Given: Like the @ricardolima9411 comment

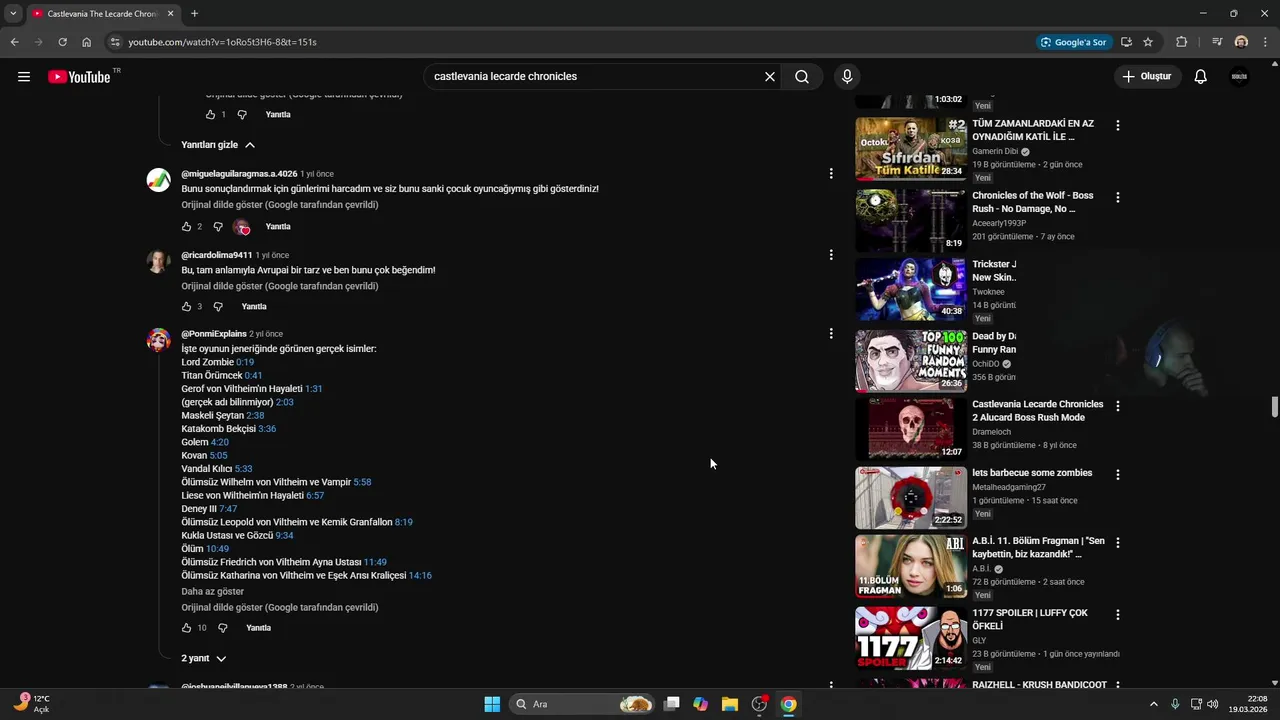Looking at the screenshot, I should 186,307.
